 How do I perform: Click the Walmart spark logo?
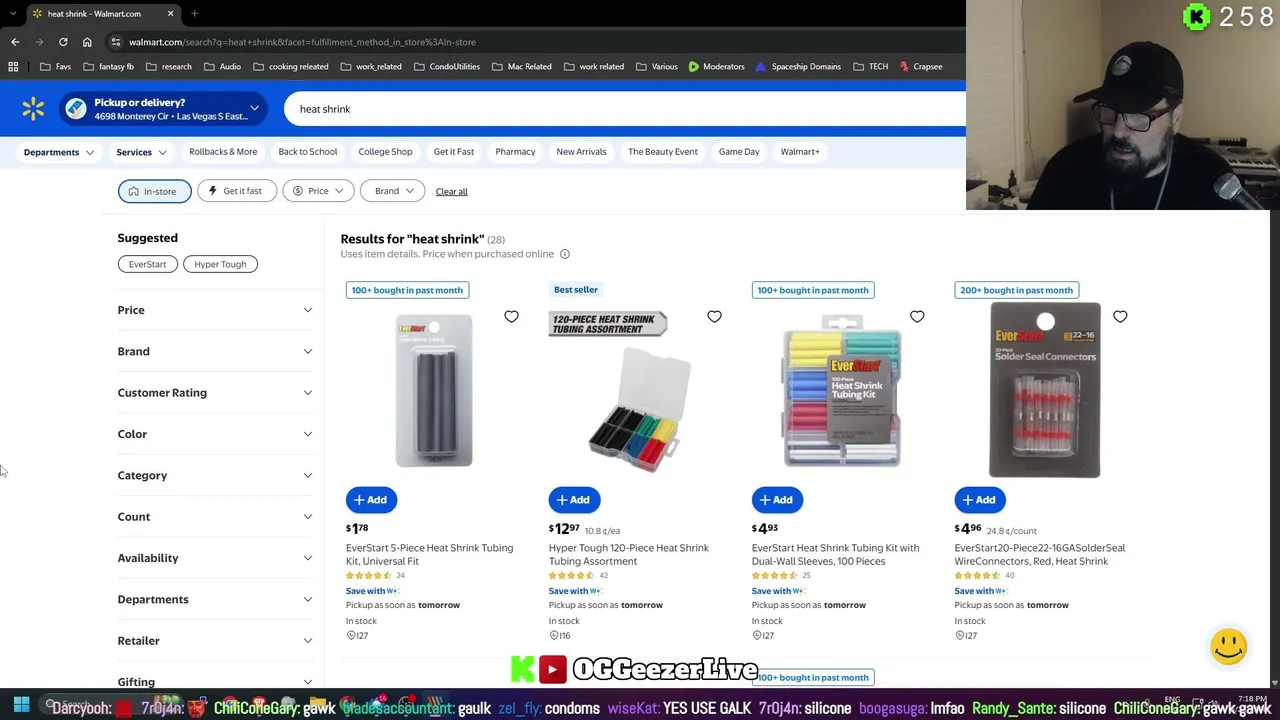[33, 109]
